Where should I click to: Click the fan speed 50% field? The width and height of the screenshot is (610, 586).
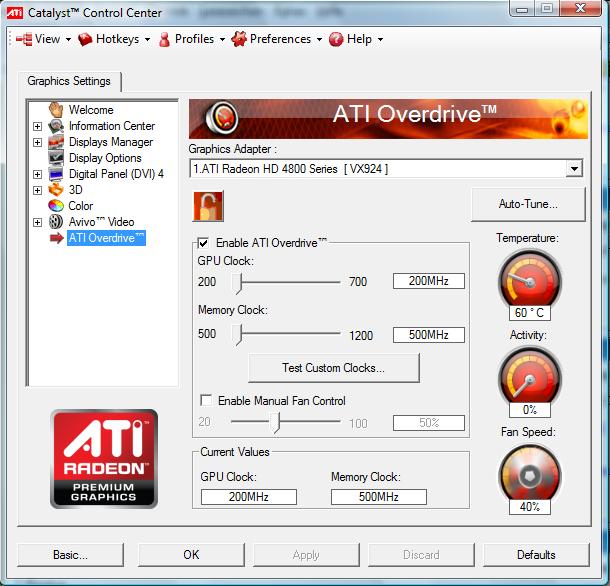tap(429, 423)
